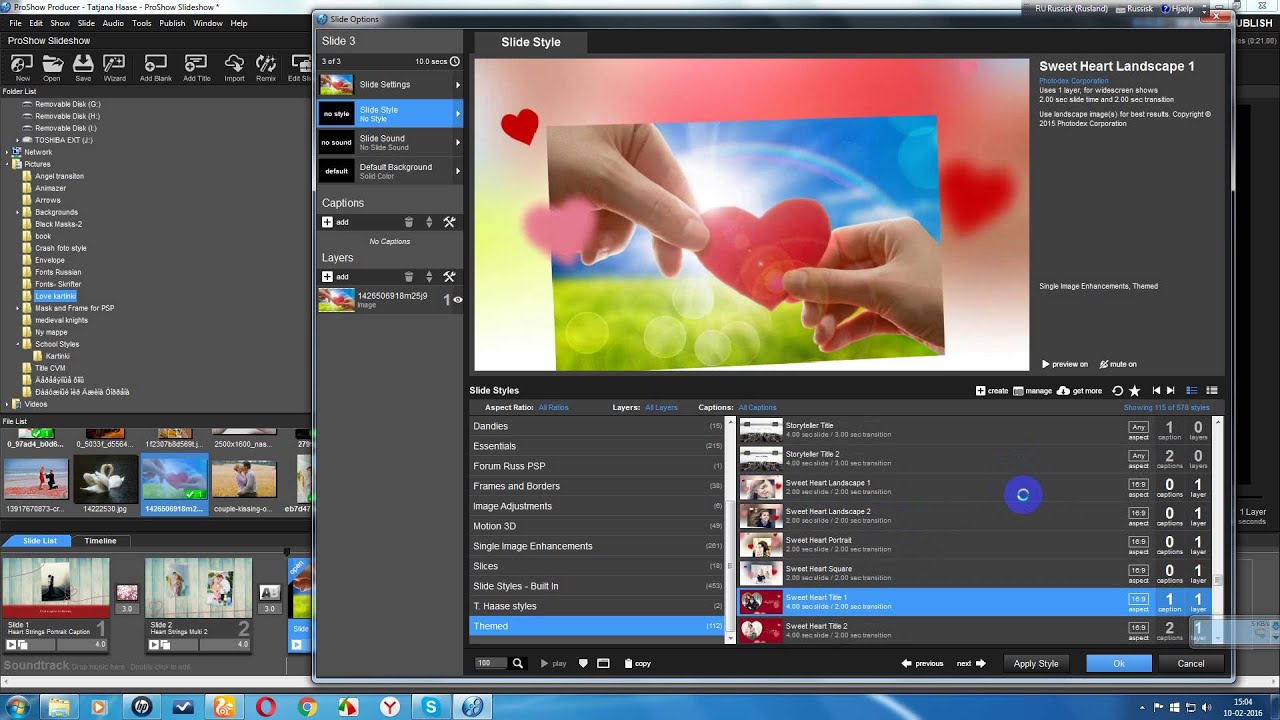Switch to the Slide List tab
Viewport: 1280px width, 720px height.
tap(40, 541)
